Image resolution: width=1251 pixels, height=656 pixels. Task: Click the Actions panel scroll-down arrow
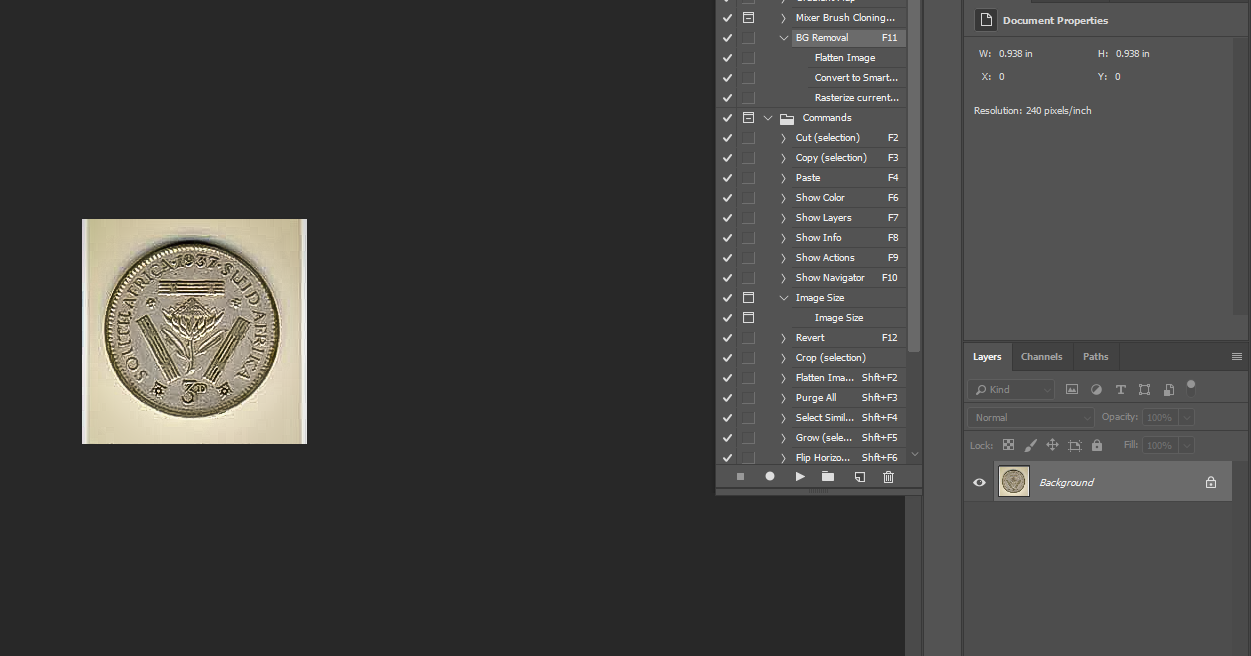914,455
